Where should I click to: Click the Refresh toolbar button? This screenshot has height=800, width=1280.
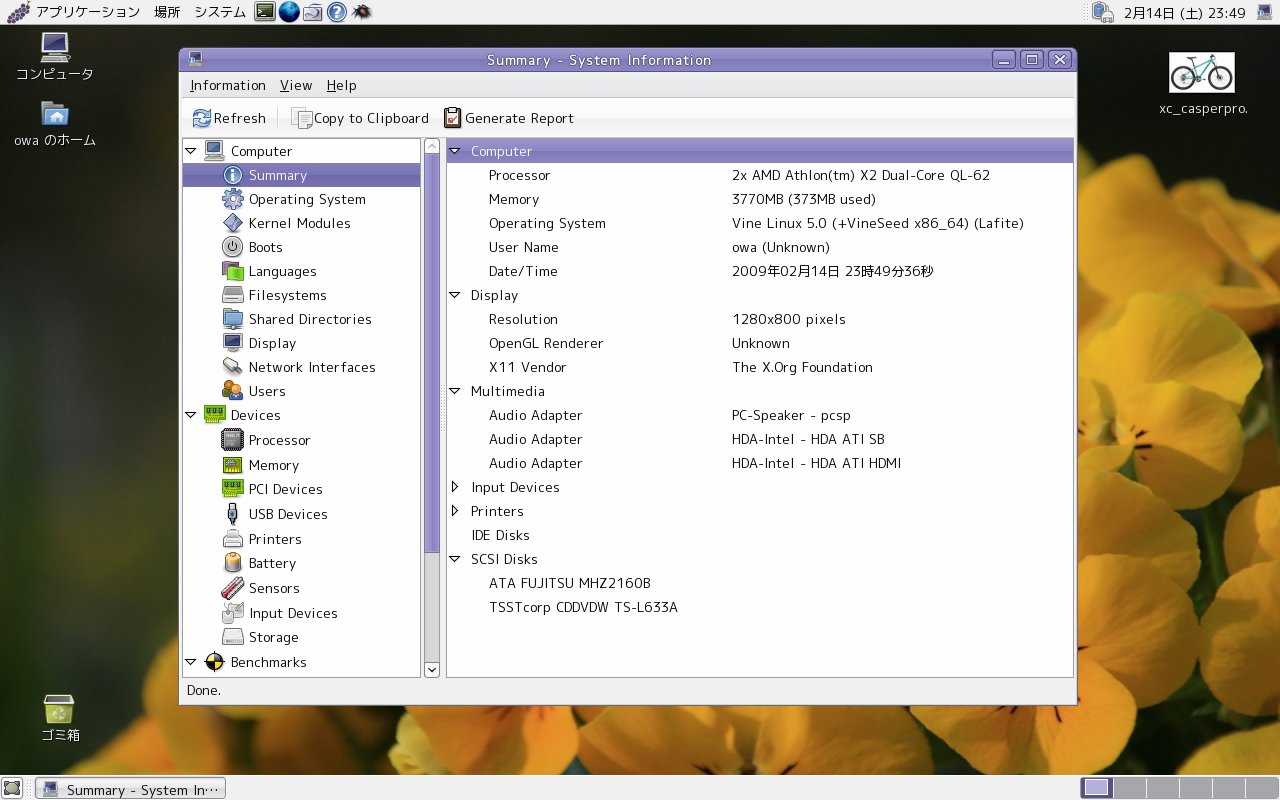pos(229,118)
